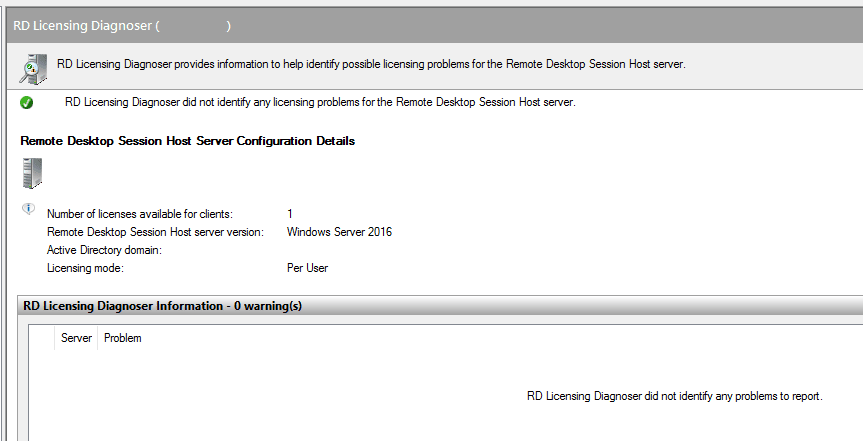The width and height of the screenshot is (863, 441).
Task: Click the 'Configuration Details' bold section heading
Action: 187,141
